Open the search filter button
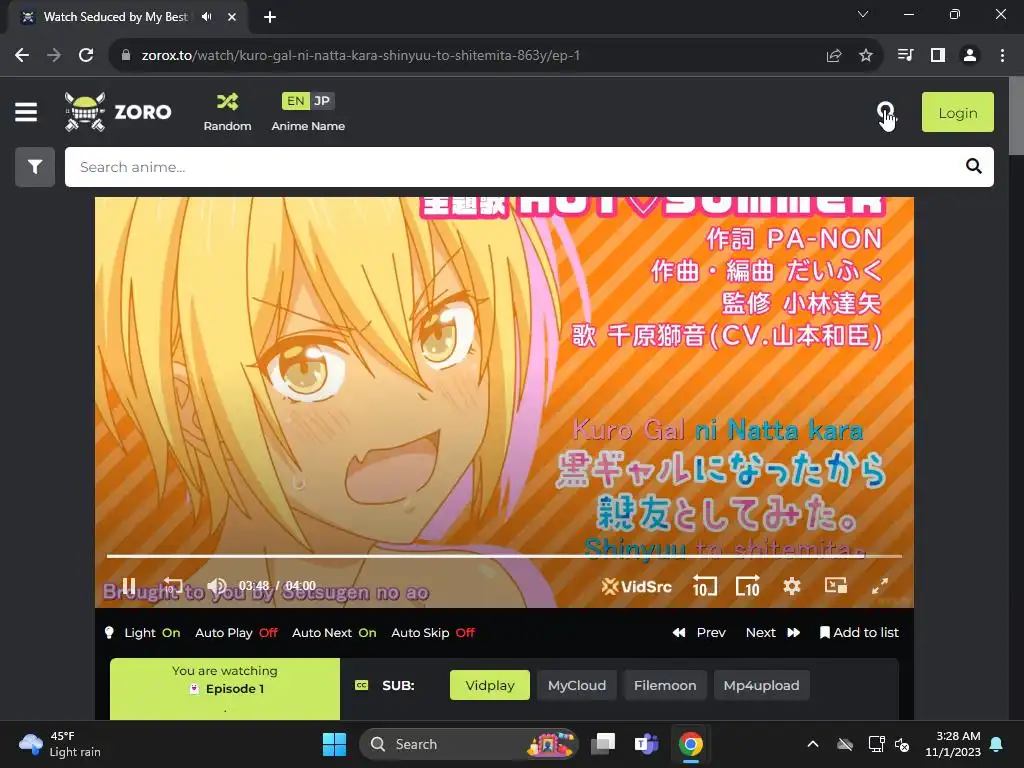 [x=35, y=167]
